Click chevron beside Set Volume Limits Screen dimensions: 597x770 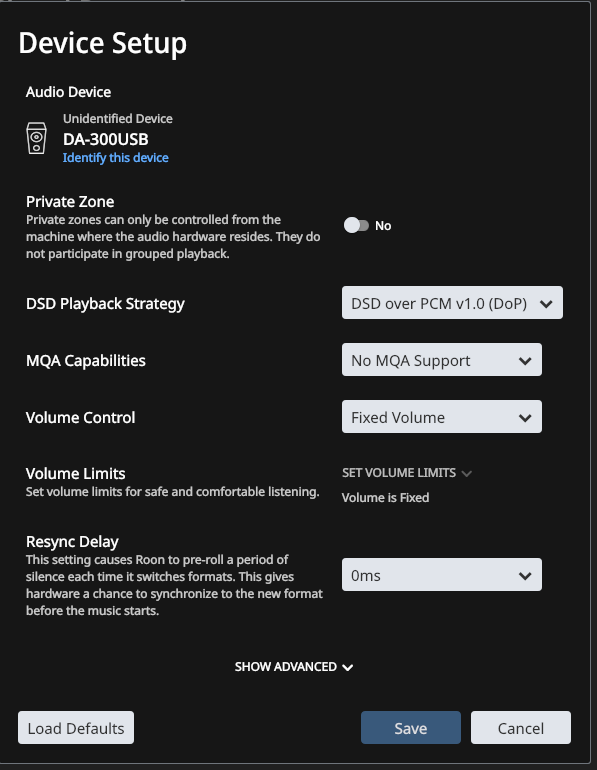[x=467, y=473]
